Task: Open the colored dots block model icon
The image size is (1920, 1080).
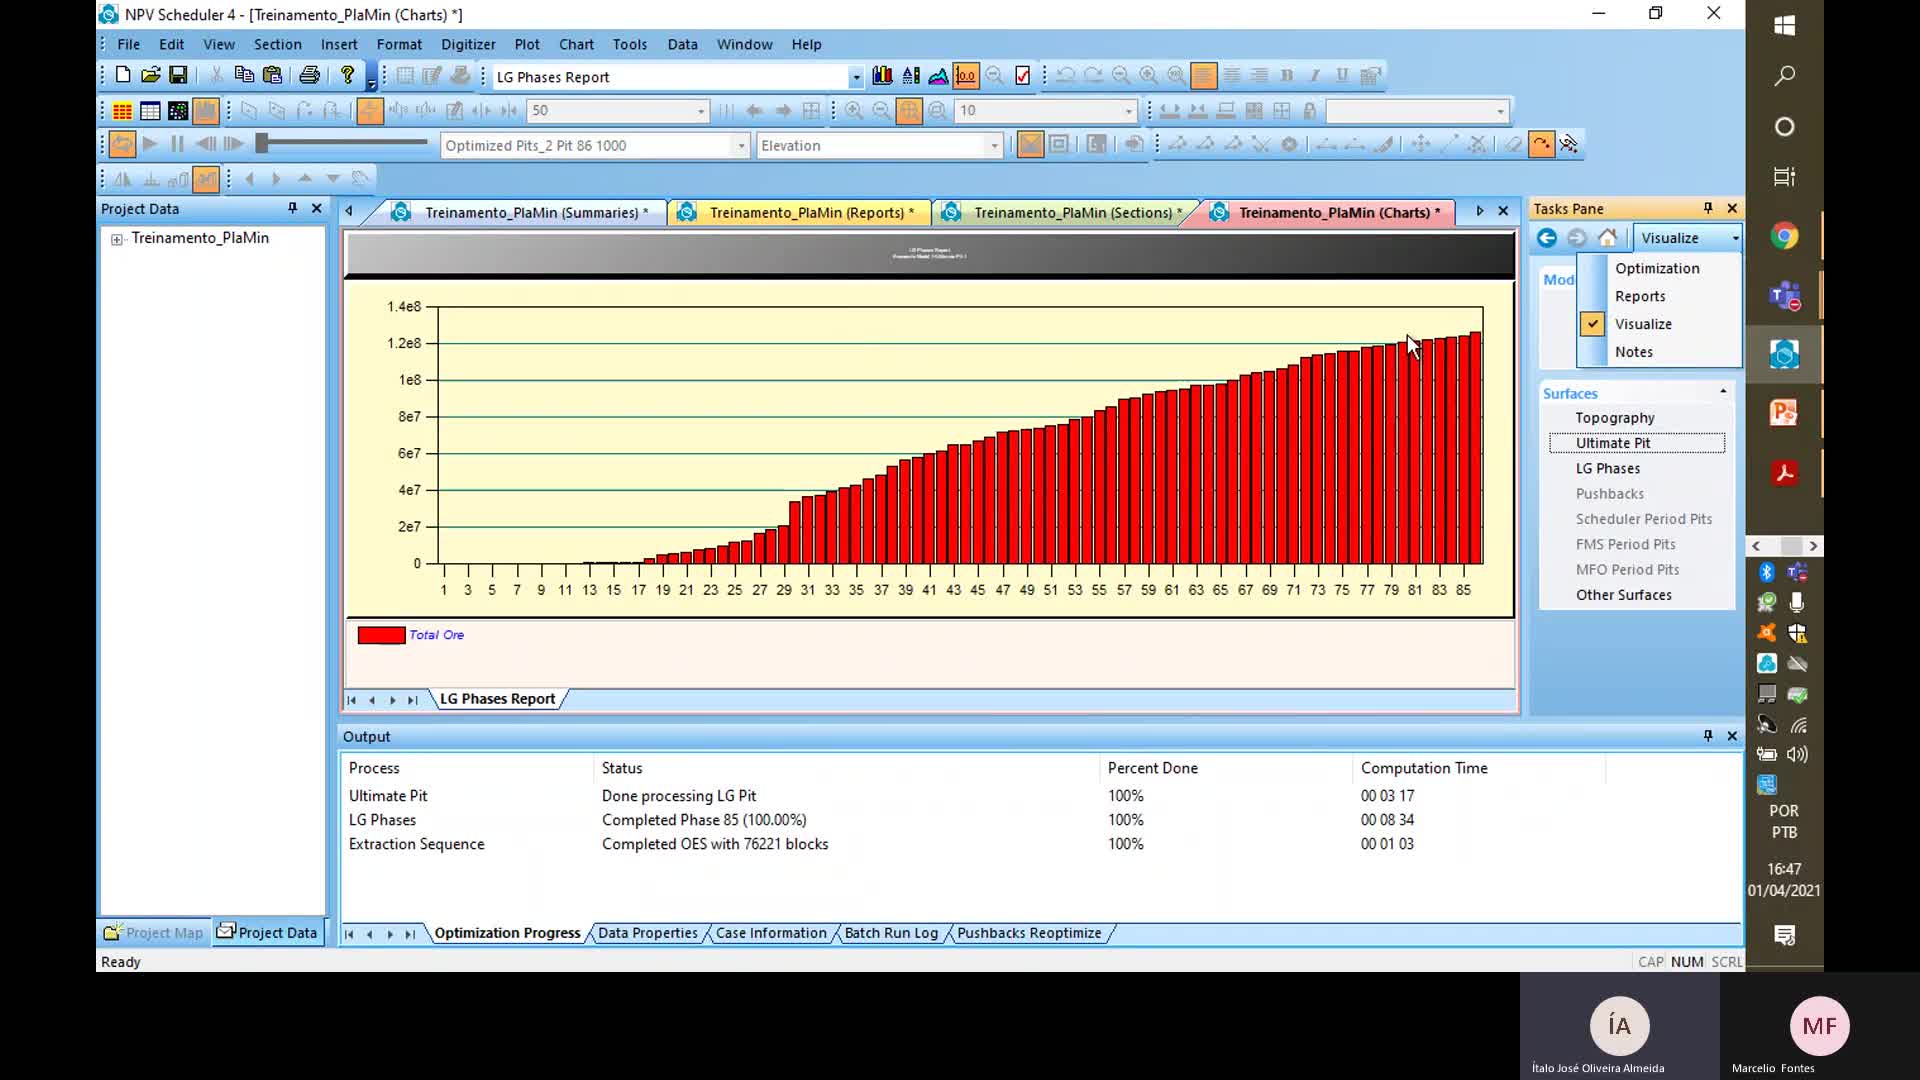Action: pos(178,111)
